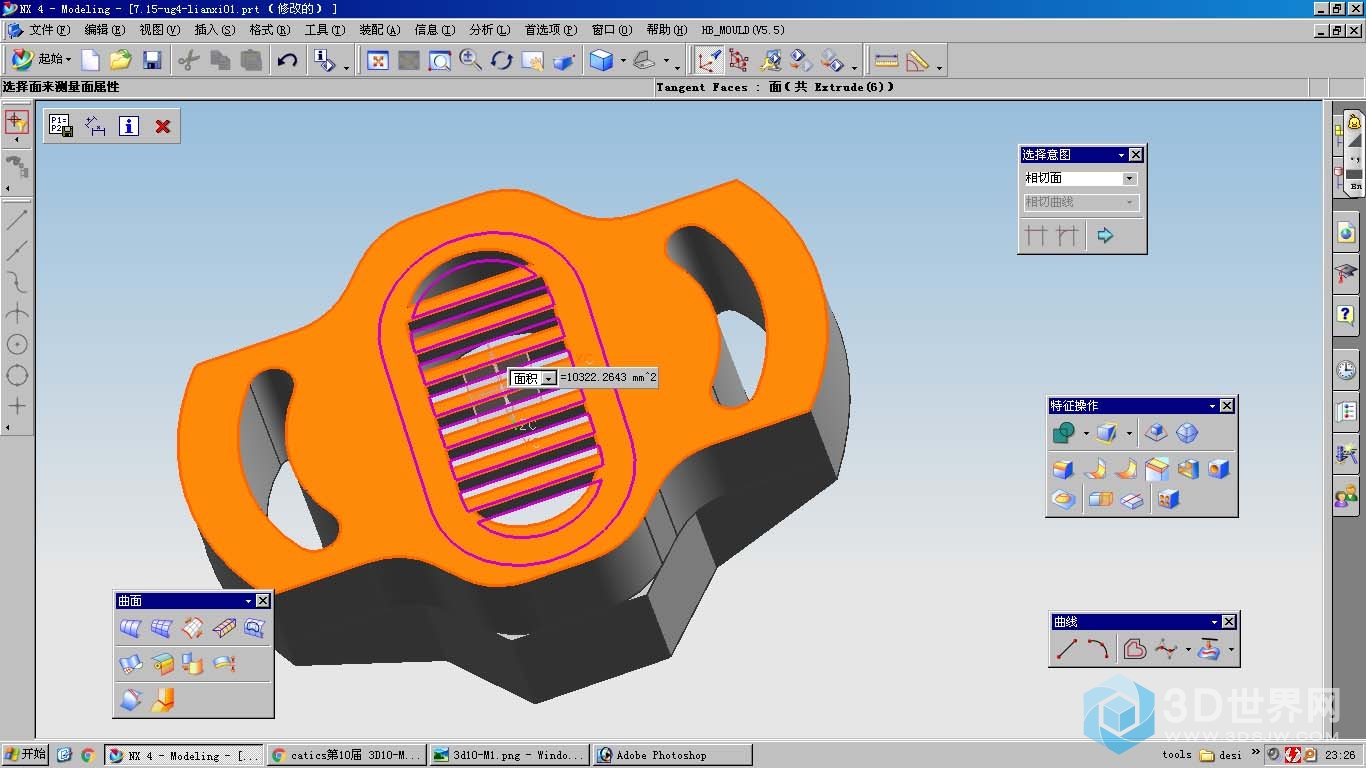Open Curve toolbar options arrow

pos(1214,622)
